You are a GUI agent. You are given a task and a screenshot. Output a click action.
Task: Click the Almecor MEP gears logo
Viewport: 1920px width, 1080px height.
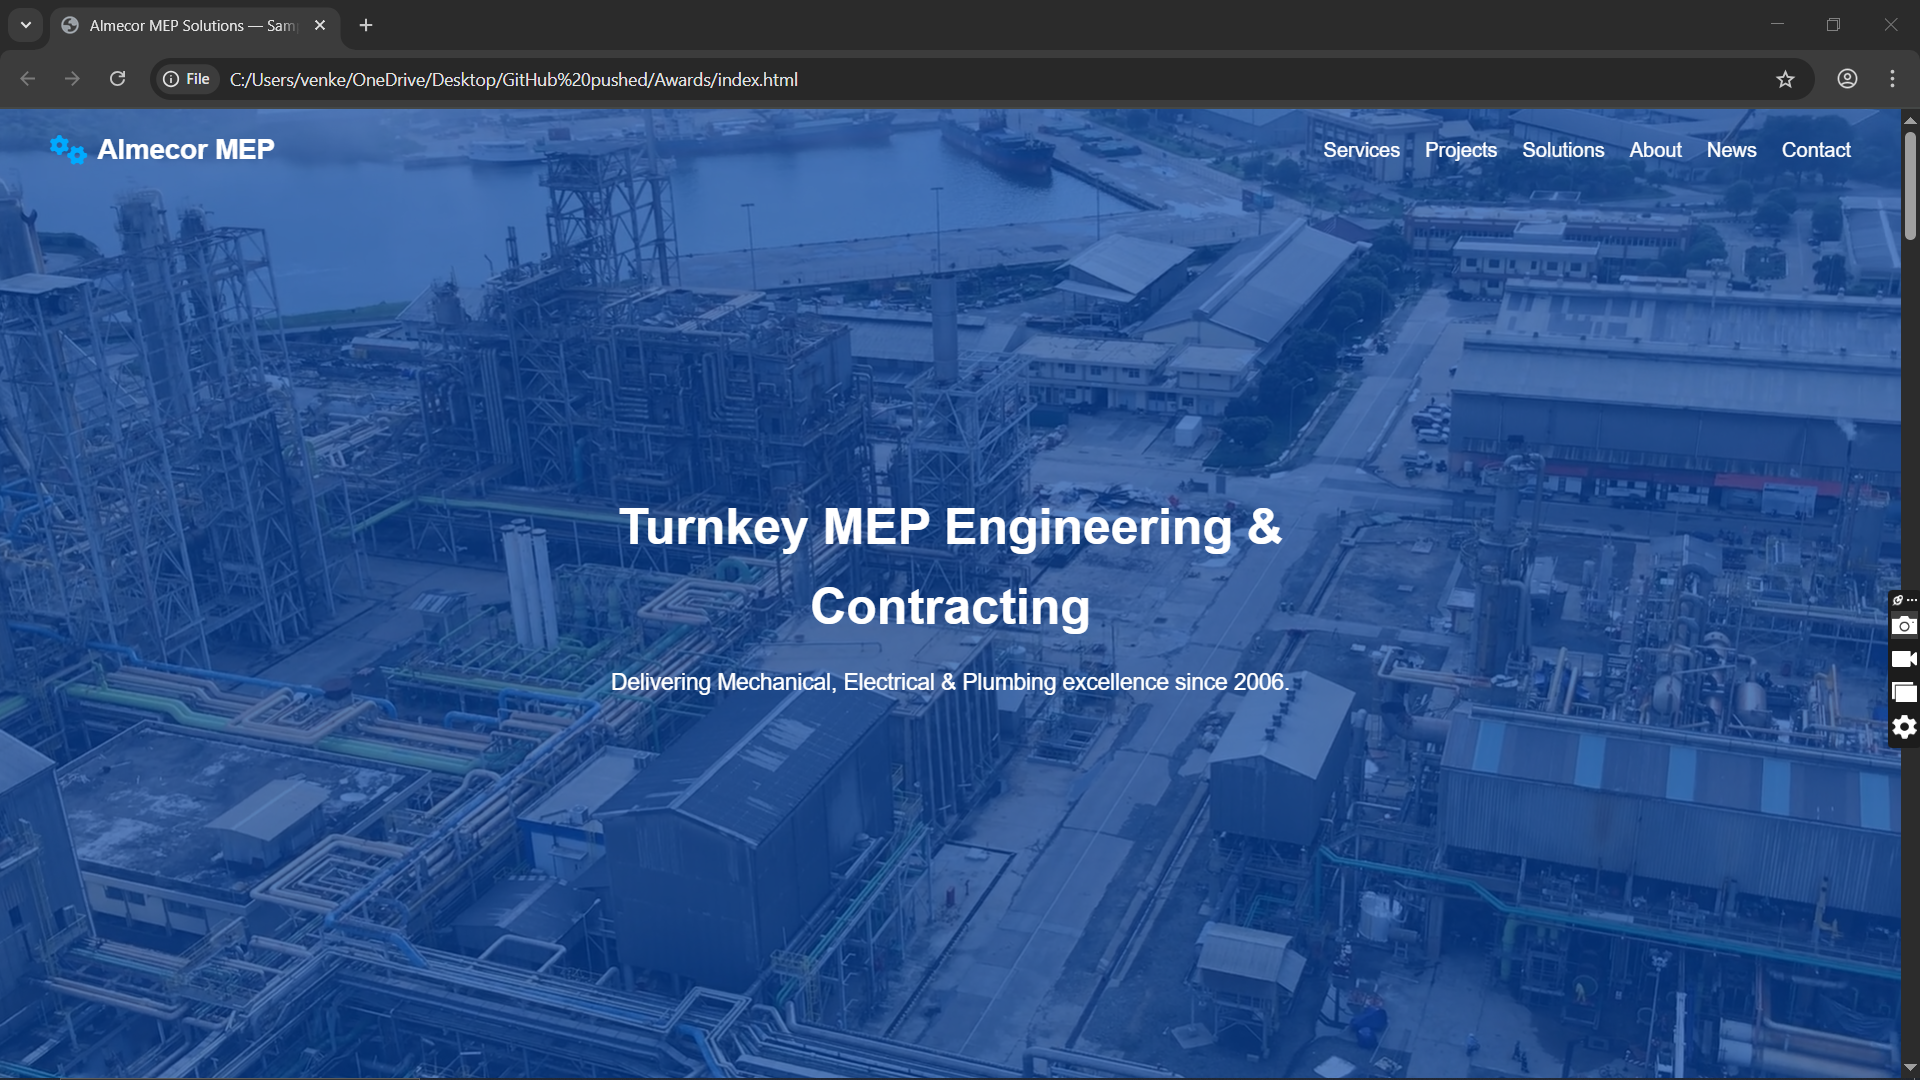[67, 150]
